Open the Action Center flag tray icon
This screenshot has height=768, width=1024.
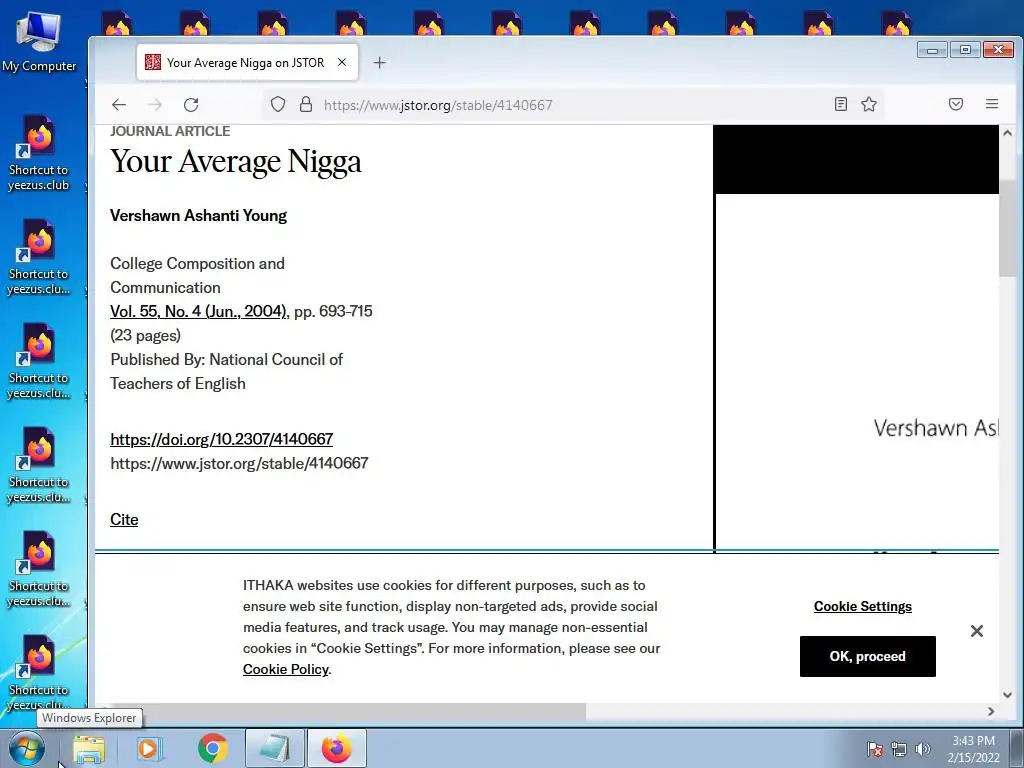[875, 749]
